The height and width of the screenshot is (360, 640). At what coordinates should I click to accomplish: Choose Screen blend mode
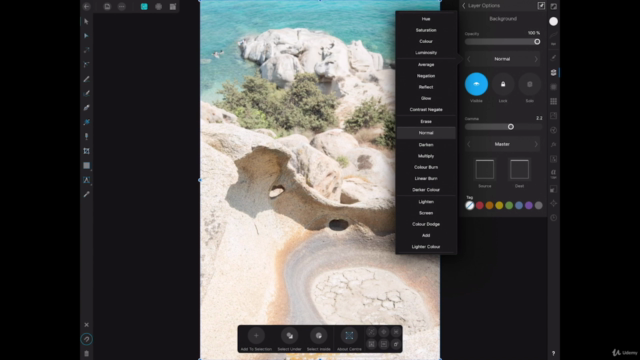click(x=426, y=213)
